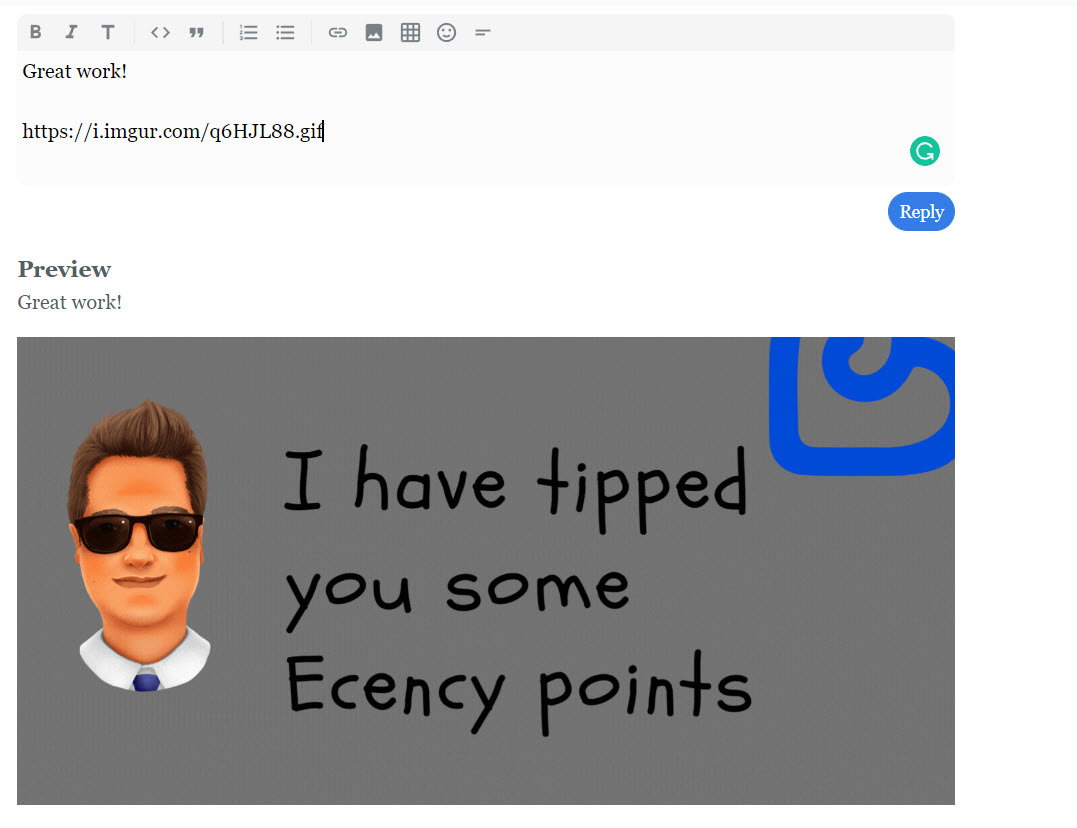The width and height of the screenshot is (1077, 828).
Task: Click the Preview heading
Action: pyautogui.click(x=65, y=269)
